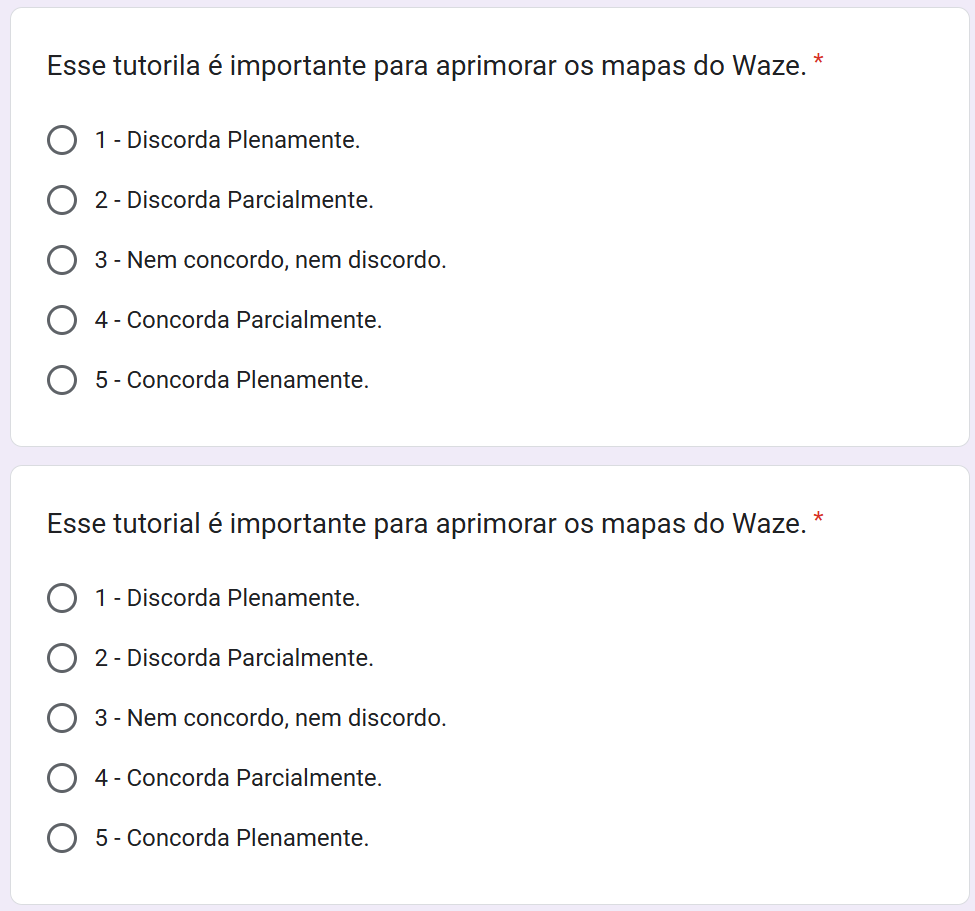Click label text 'Nem concordo, nem discordo' in 'tutorial' card
Screen dimensions: 975x911
(x=286, y=718)
